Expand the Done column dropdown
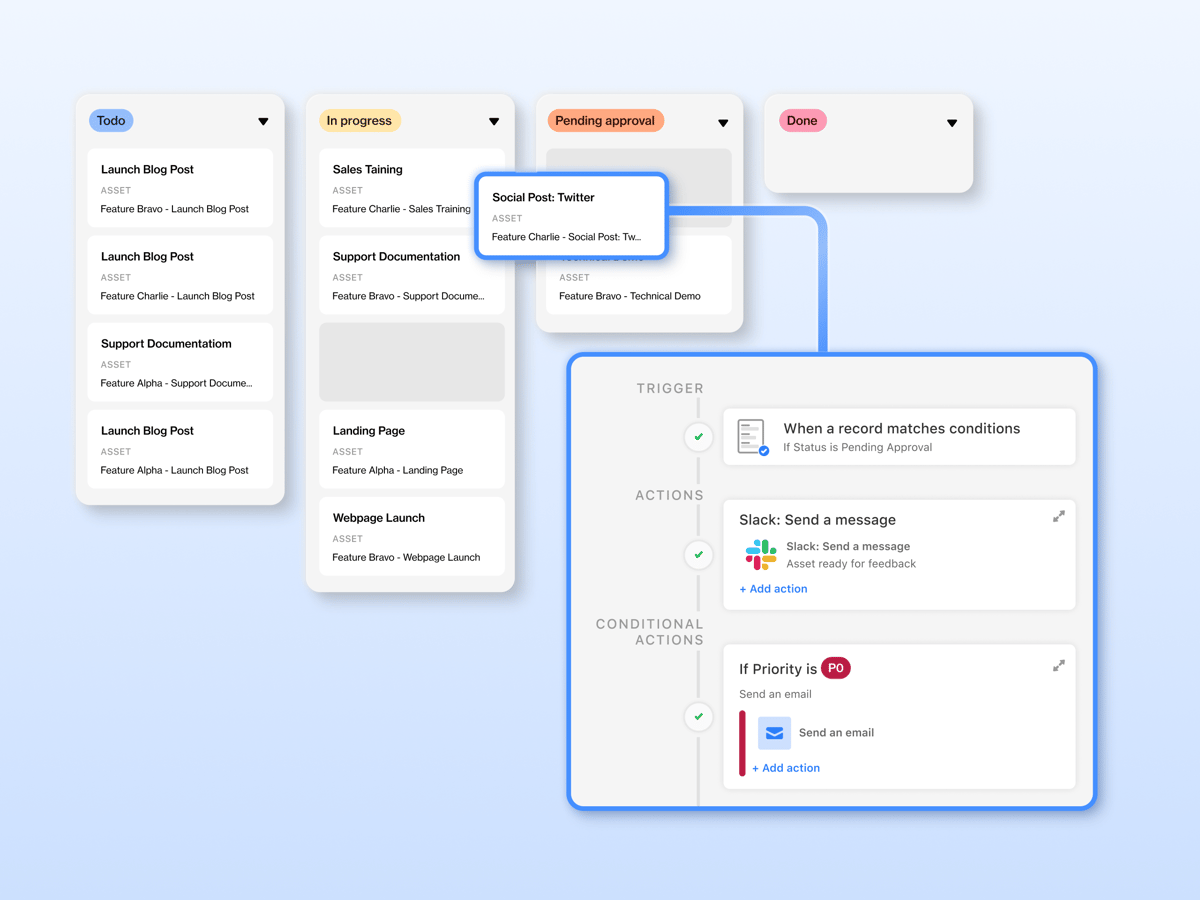1200x900 pixels. coord(951,122)
